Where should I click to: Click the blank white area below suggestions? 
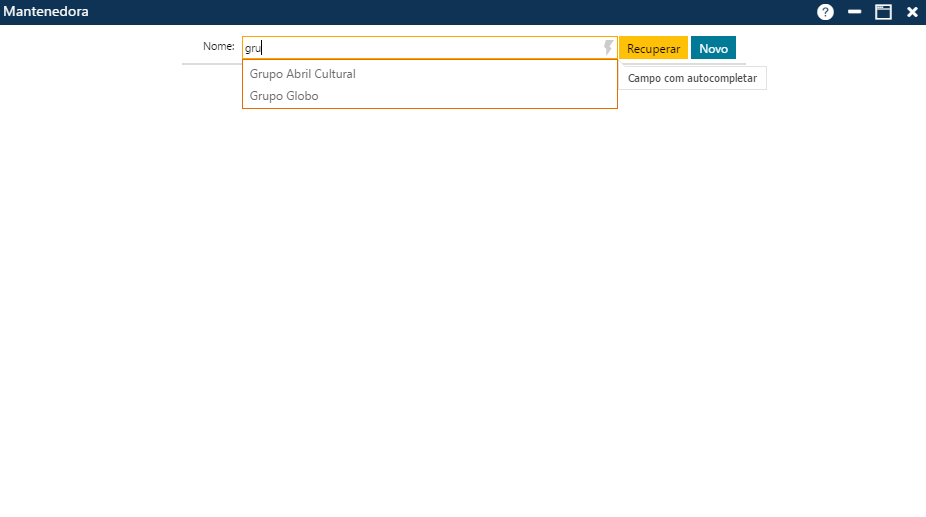pyautogui.click(x=460, y=300)
